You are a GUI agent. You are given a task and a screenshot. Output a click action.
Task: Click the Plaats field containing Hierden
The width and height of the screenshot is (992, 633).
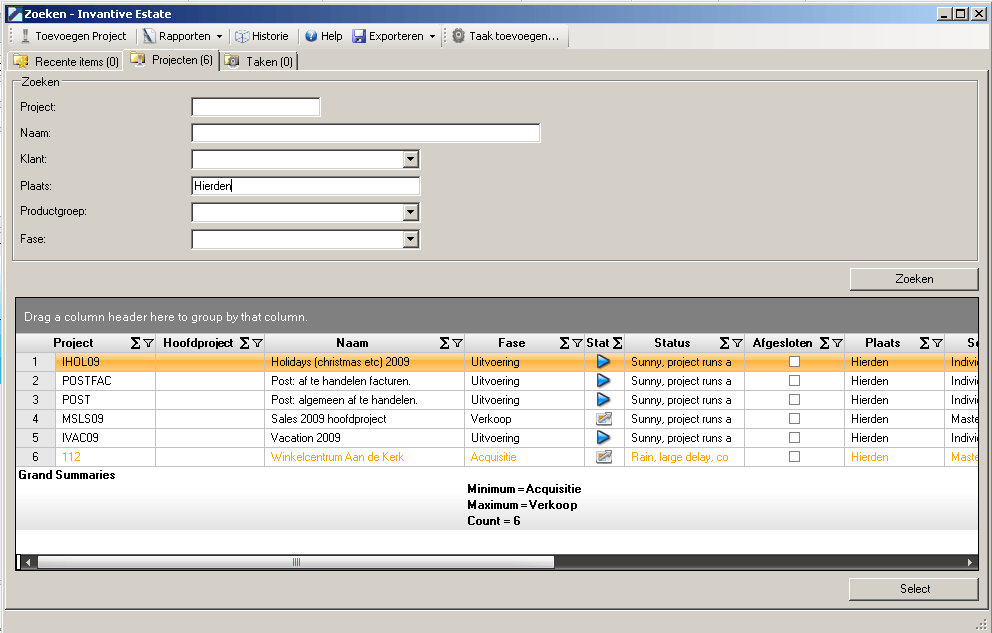(306, 186)
